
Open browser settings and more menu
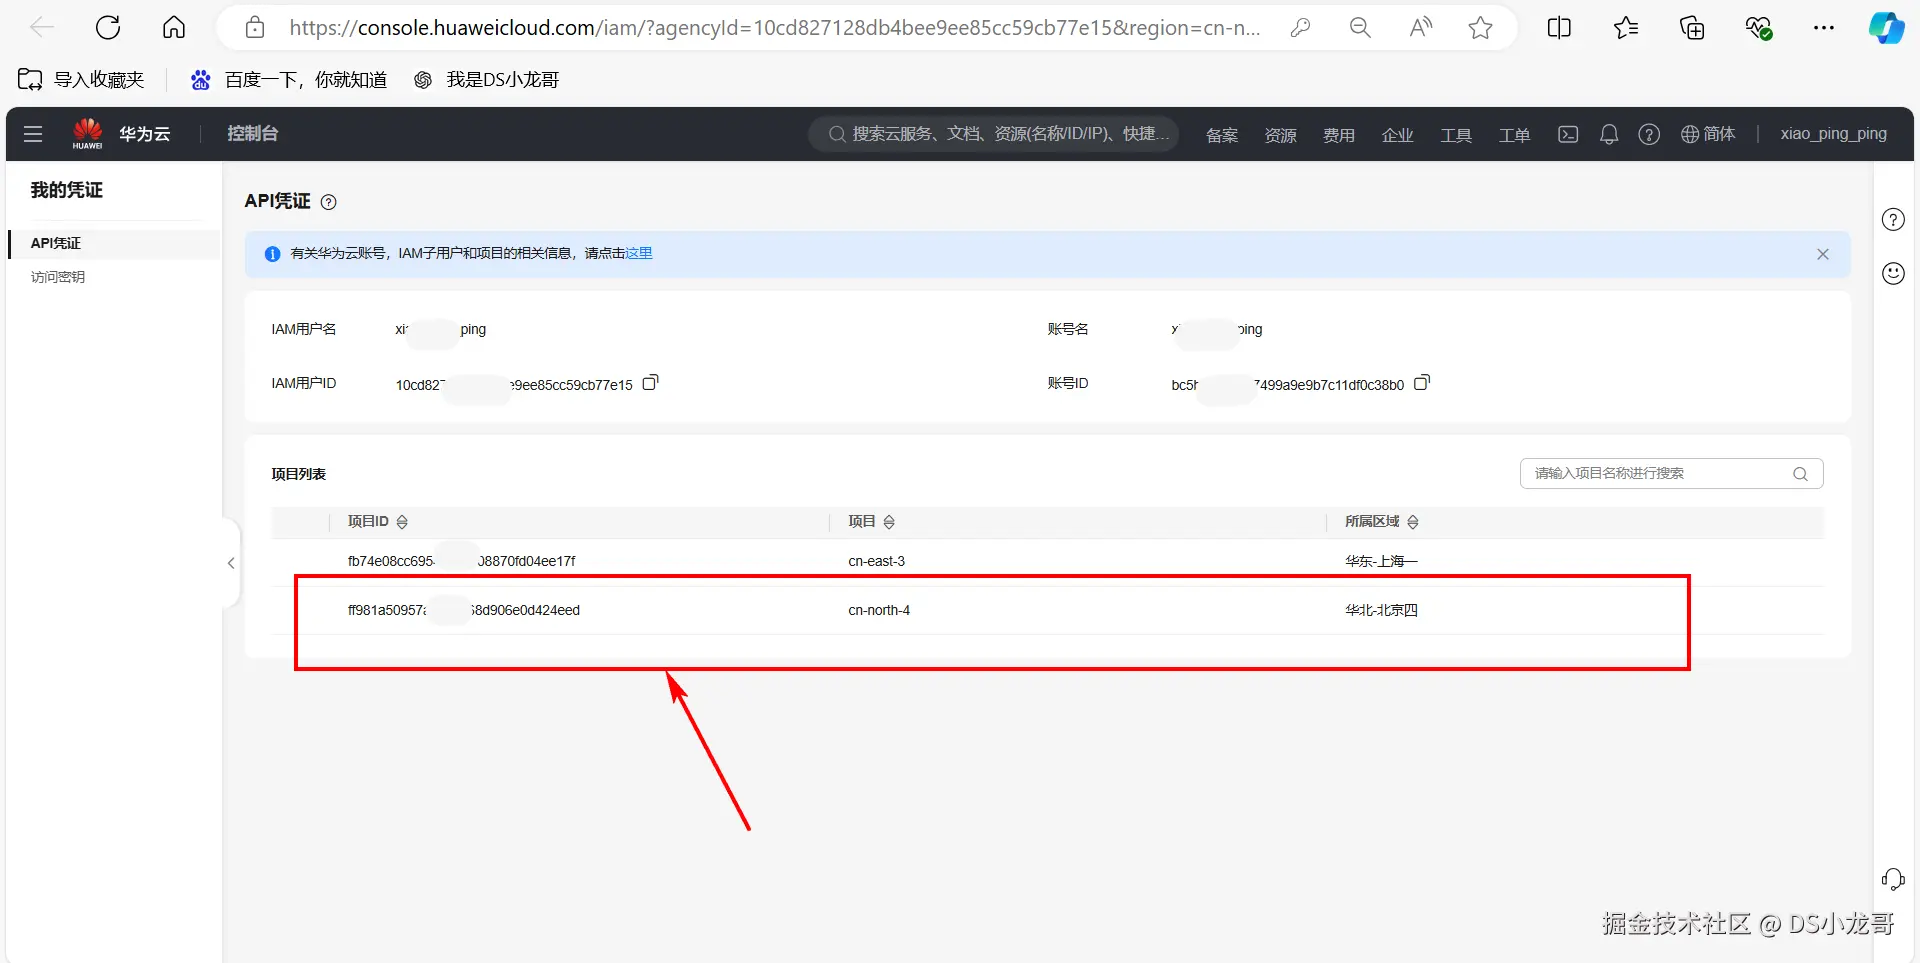(1824, 28)
